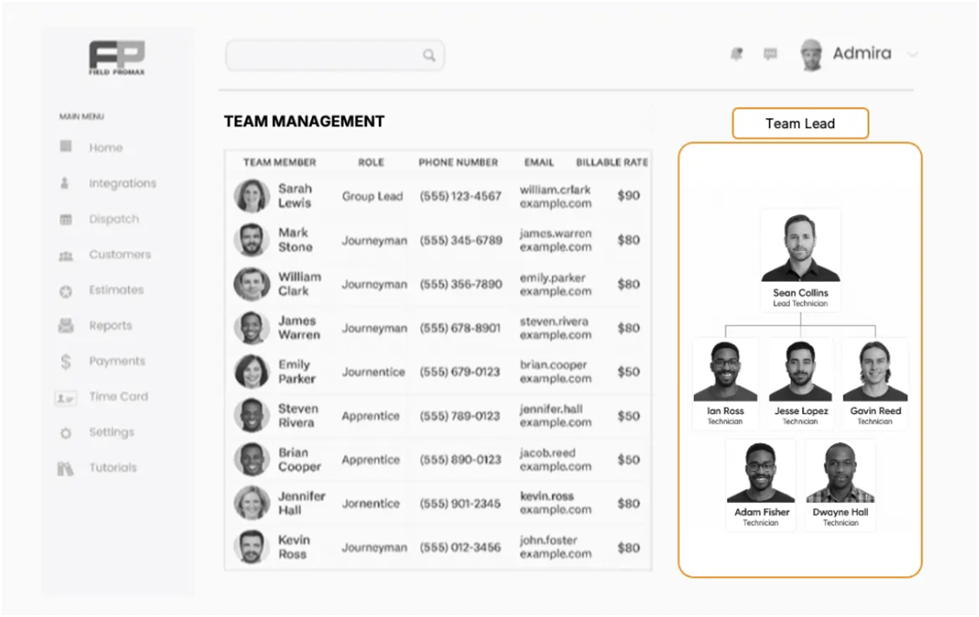Open the chat messages icon
Image resolution: width=979 pixels, height=617 pixels.
click(x=770, y=55)
